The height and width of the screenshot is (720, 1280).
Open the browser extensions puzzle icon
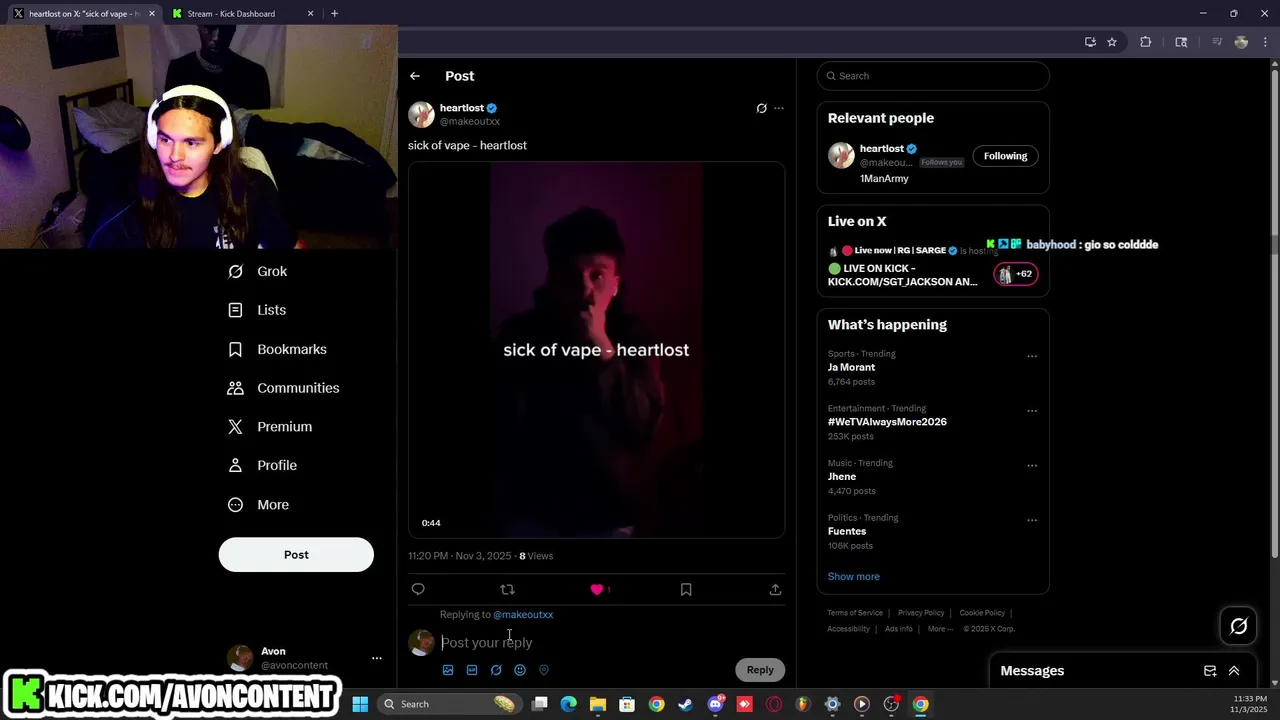tap(1146, 42)
